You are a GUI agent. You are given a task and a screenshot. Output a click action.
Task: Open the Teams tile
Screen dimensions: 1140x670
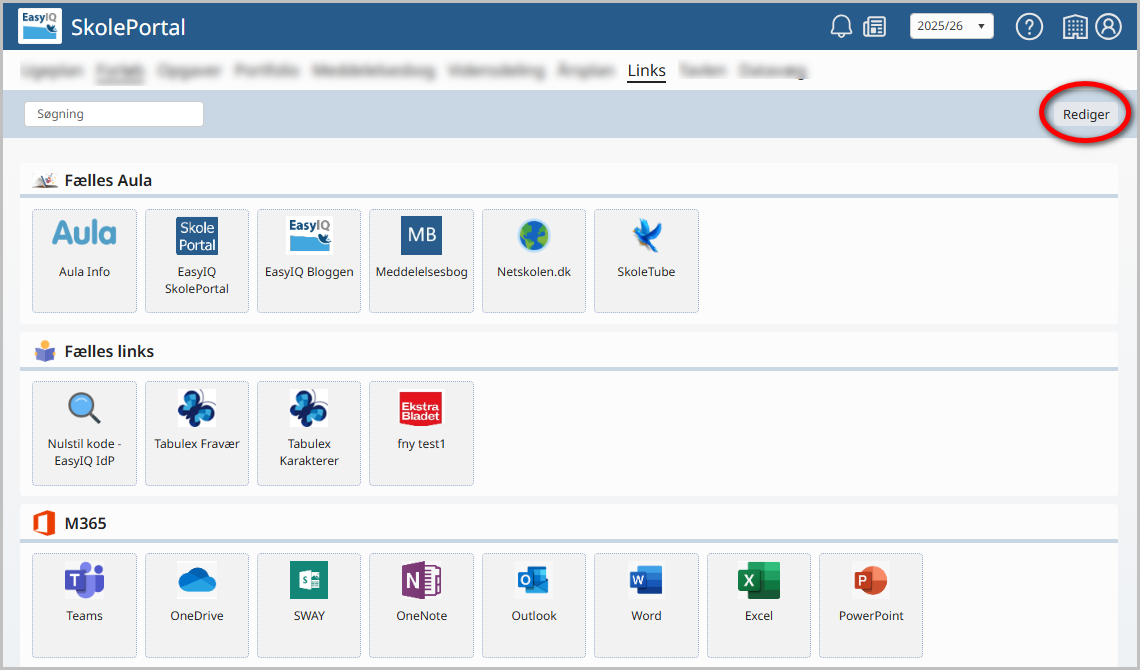coord(84,605)
